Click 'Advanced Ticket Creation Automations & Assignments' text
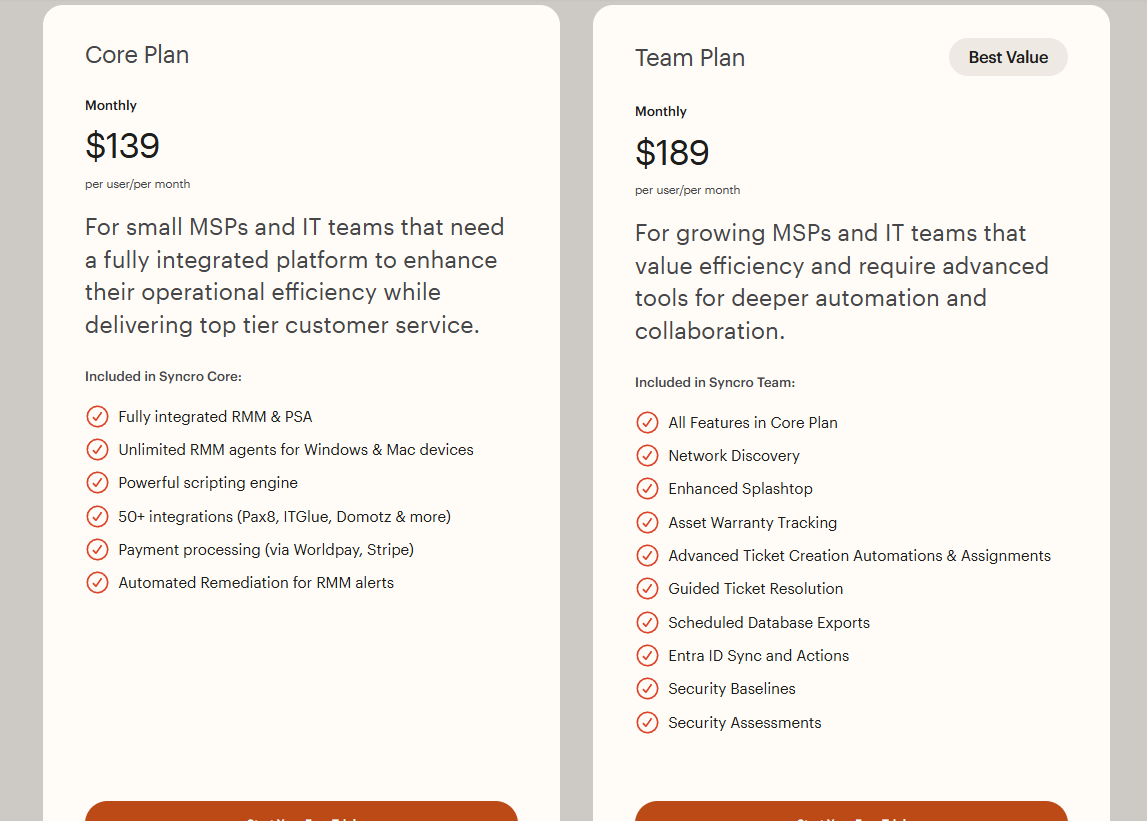Viewport: 1147px width, 821px height. 860,555
